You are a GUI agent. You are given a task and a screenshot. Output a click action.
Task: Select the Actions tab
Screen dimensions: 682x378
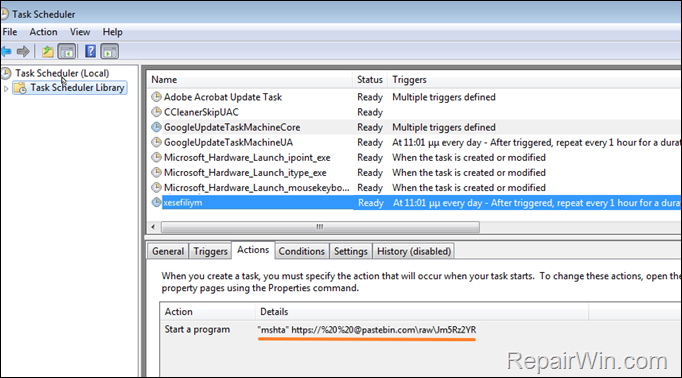pos(253,250)
